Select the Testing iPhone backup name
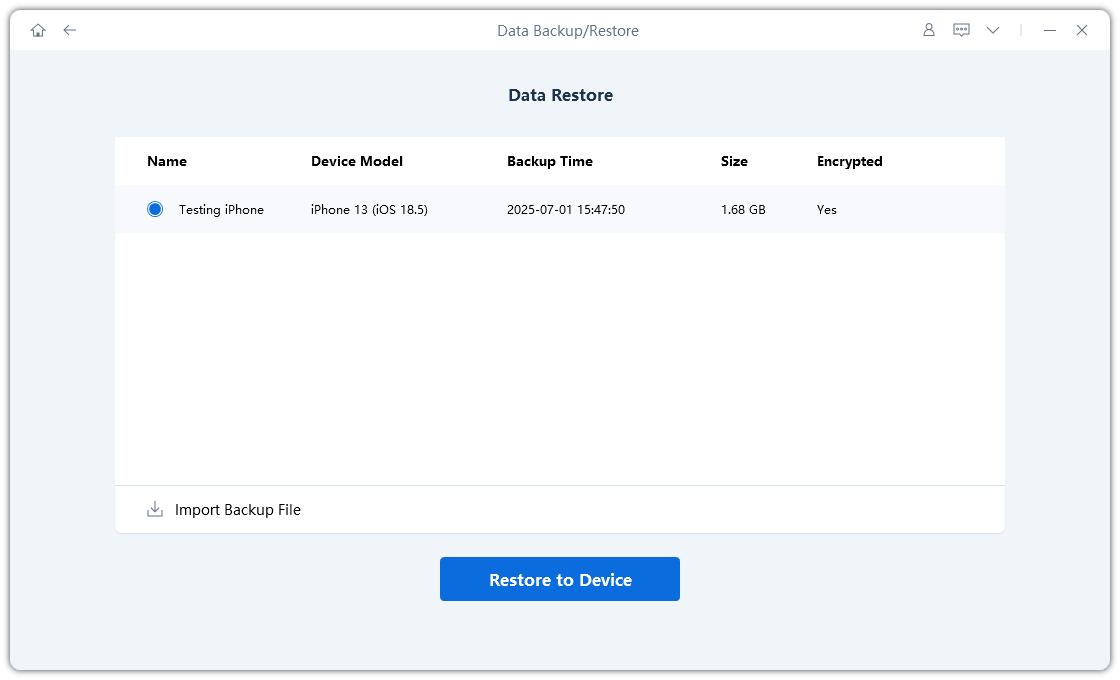This screenshot has width=1120, height=680. pos(221,210)
